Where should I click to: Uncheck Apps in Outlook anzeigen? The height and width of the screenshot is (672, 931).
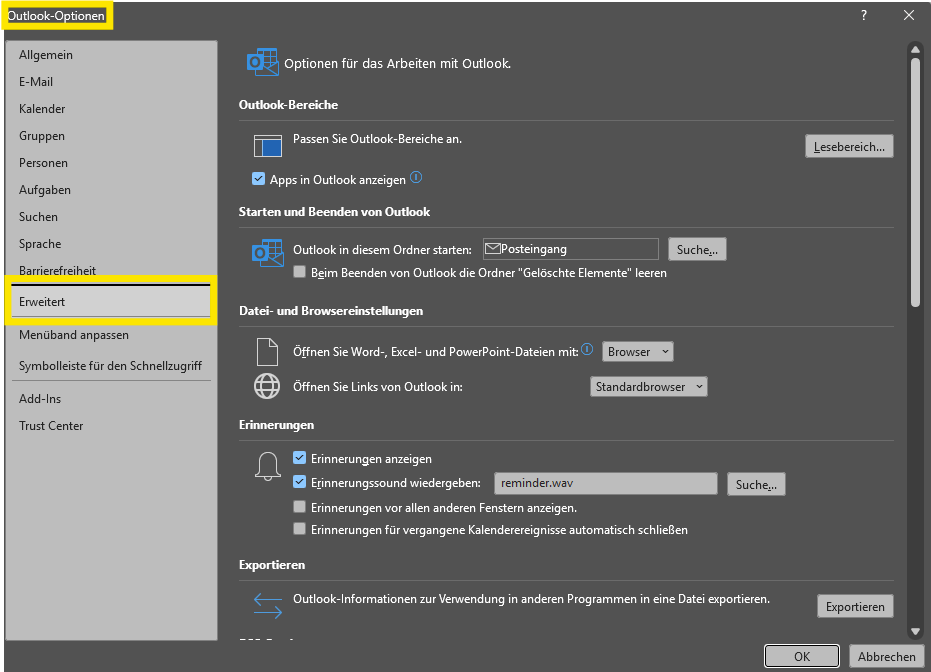point(259,180)
